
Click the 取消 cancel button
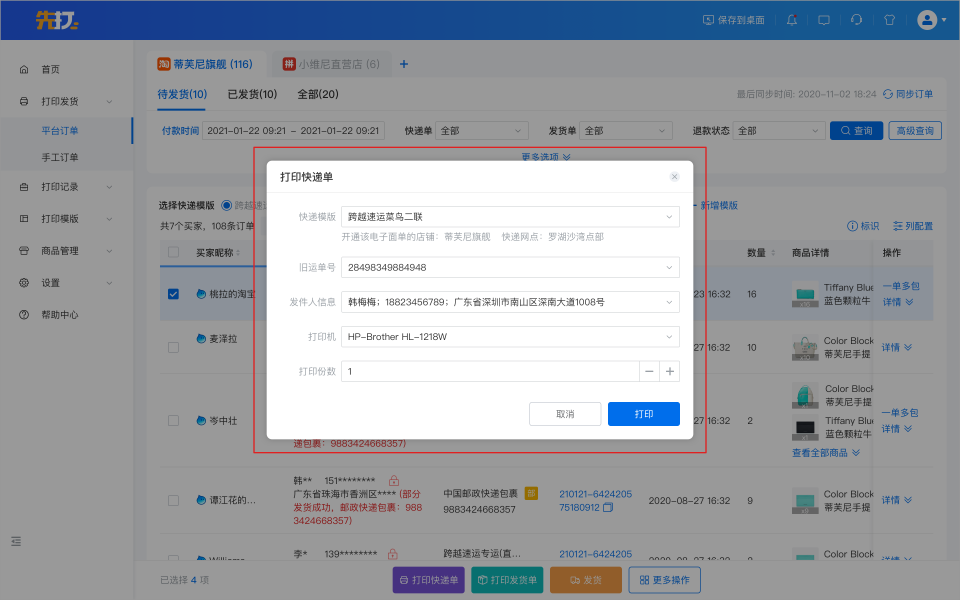coord(565,414)
